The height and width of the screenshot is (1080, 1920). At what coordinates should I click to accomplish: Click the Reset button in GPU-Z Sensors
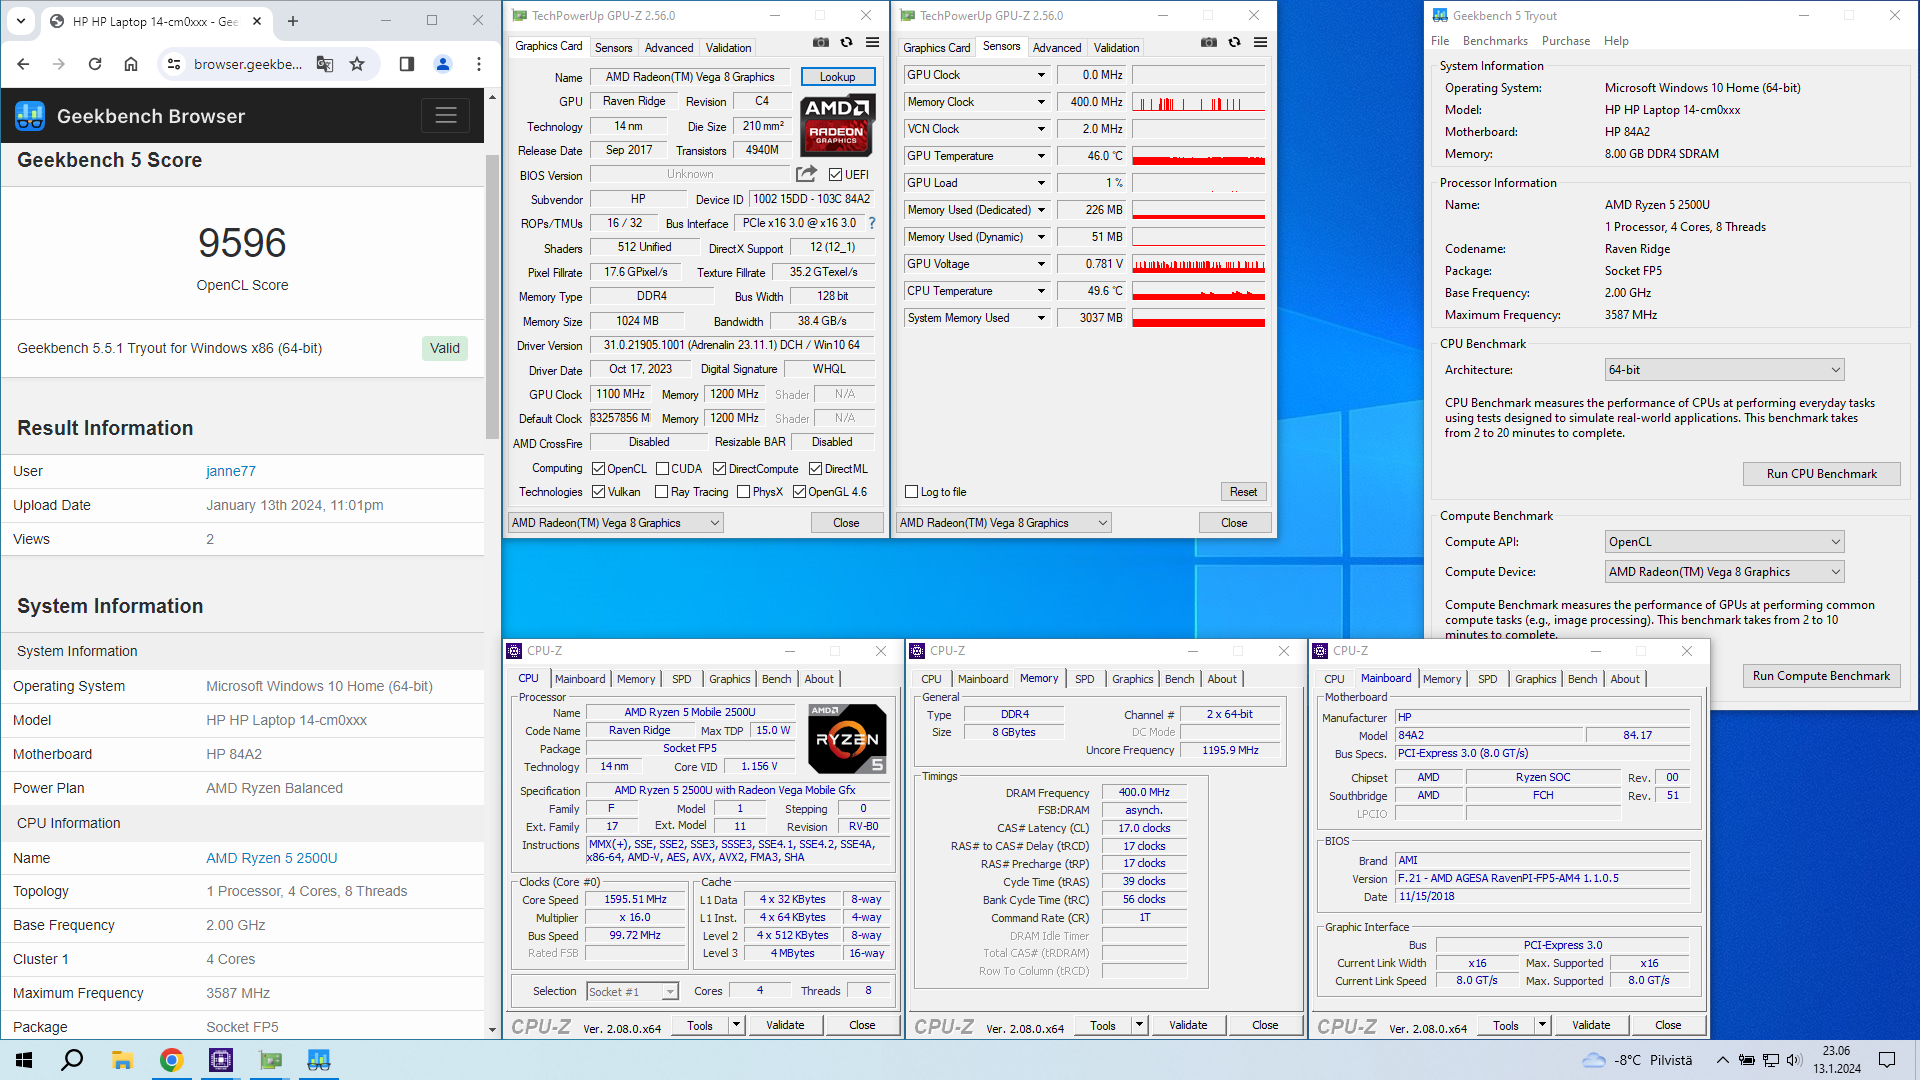[1243, 492]
